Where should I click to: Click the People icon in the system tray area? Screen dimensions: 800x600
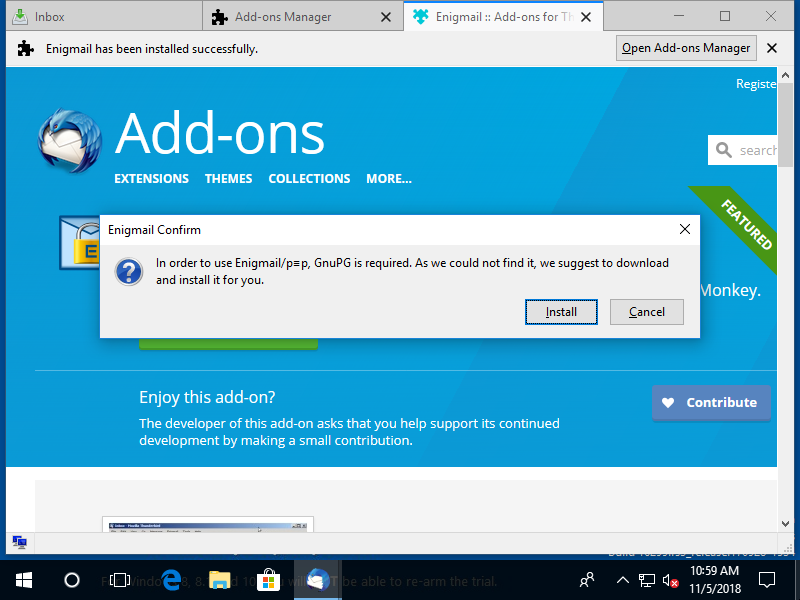coord(587,579)
